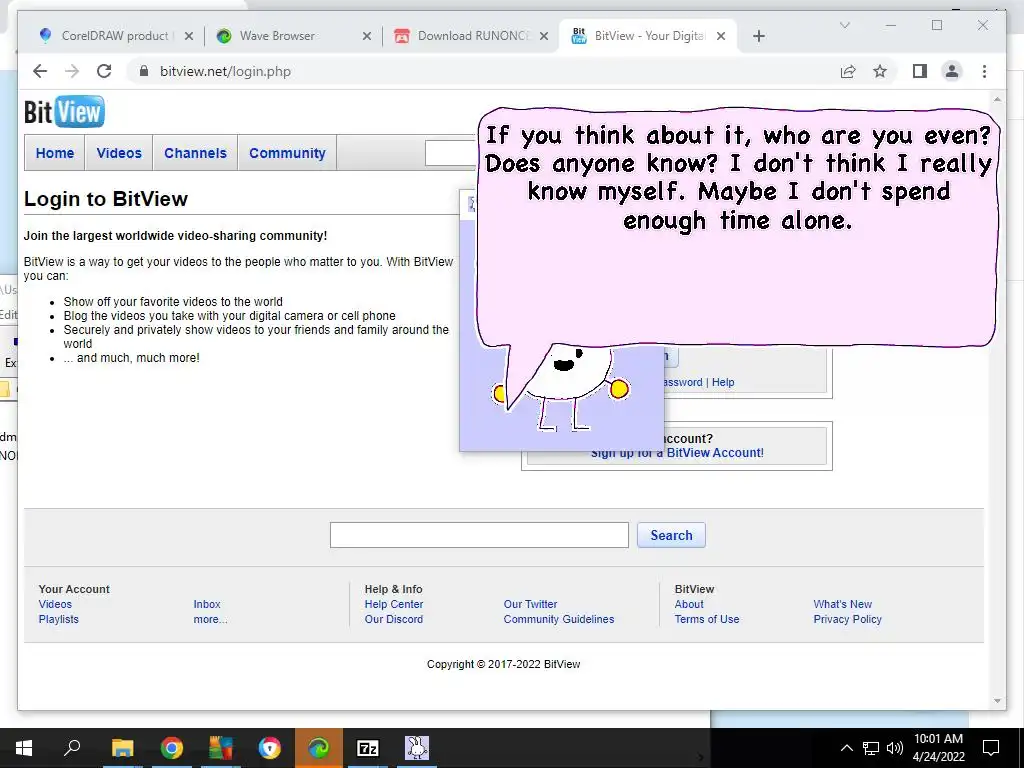The height and width of the screenshot is (768, 1024).
Task: Switch to the Wave Browser tab
Action: click(293, 36)
